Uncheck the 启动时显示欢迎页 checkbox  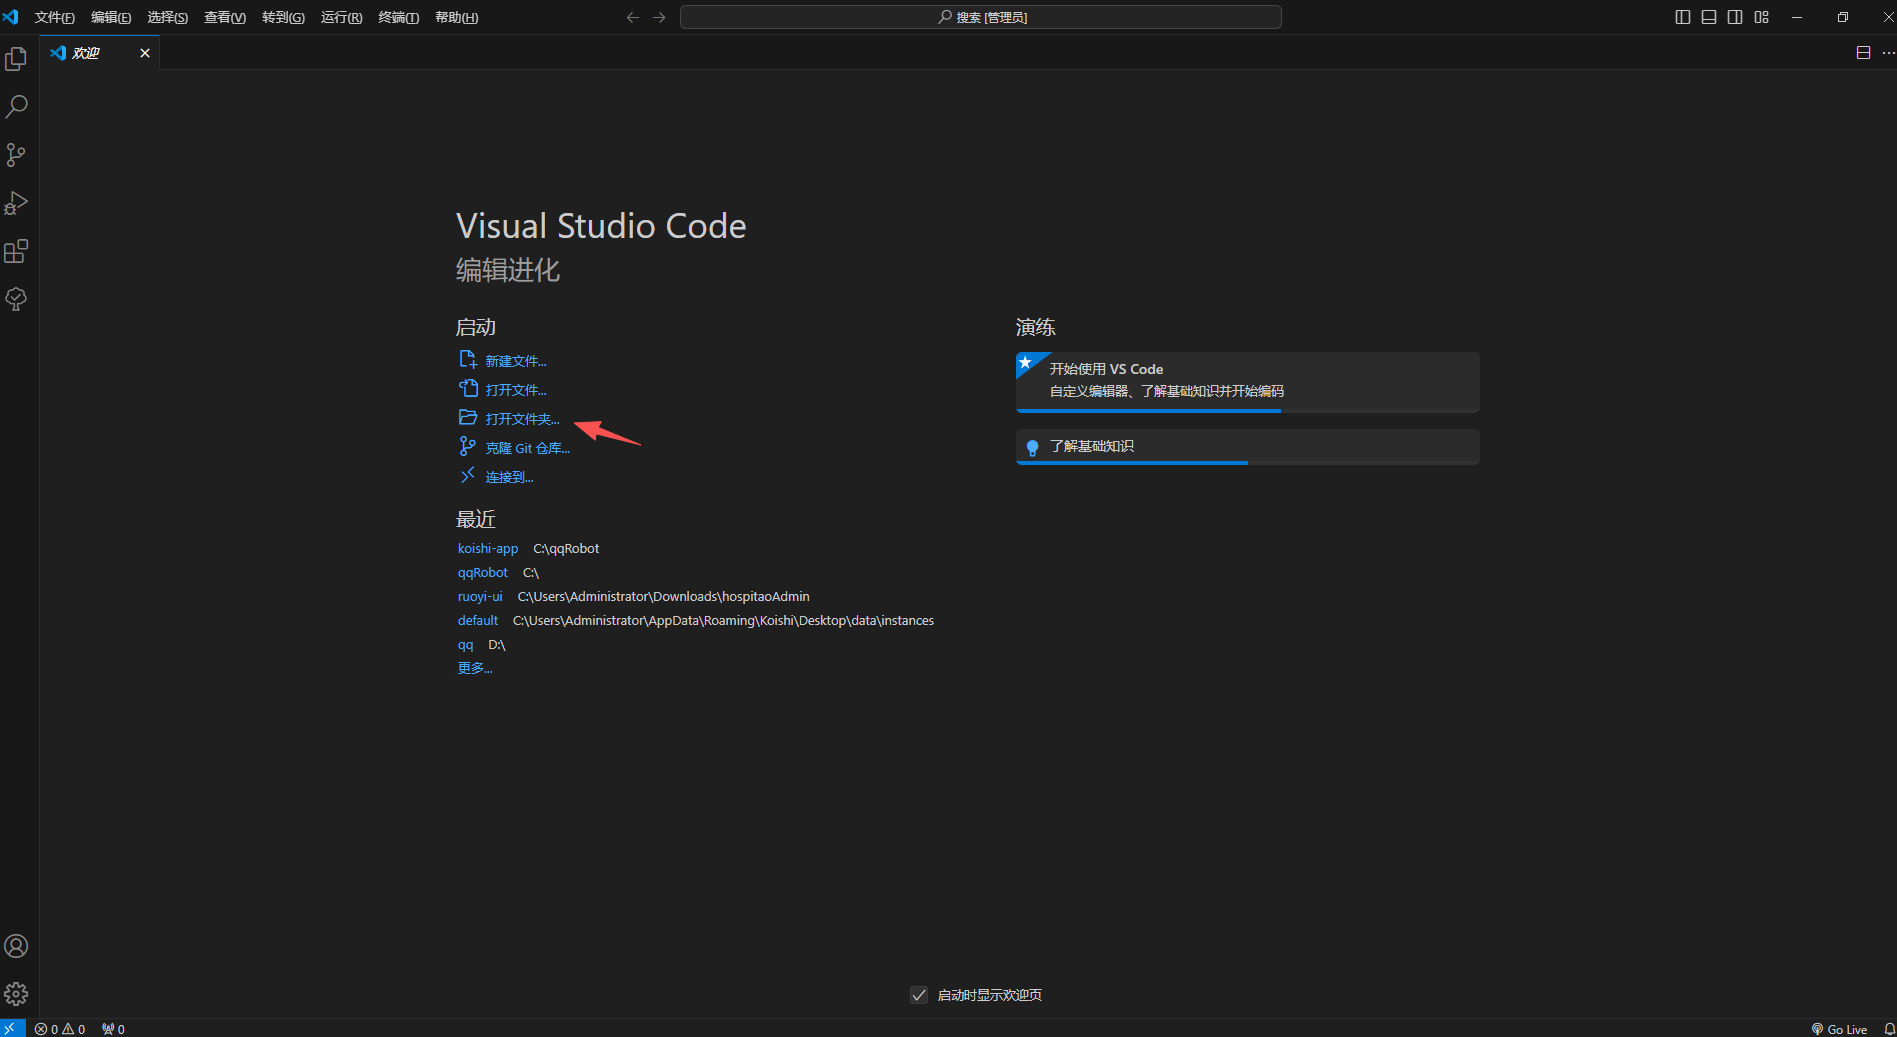[919, 995]
